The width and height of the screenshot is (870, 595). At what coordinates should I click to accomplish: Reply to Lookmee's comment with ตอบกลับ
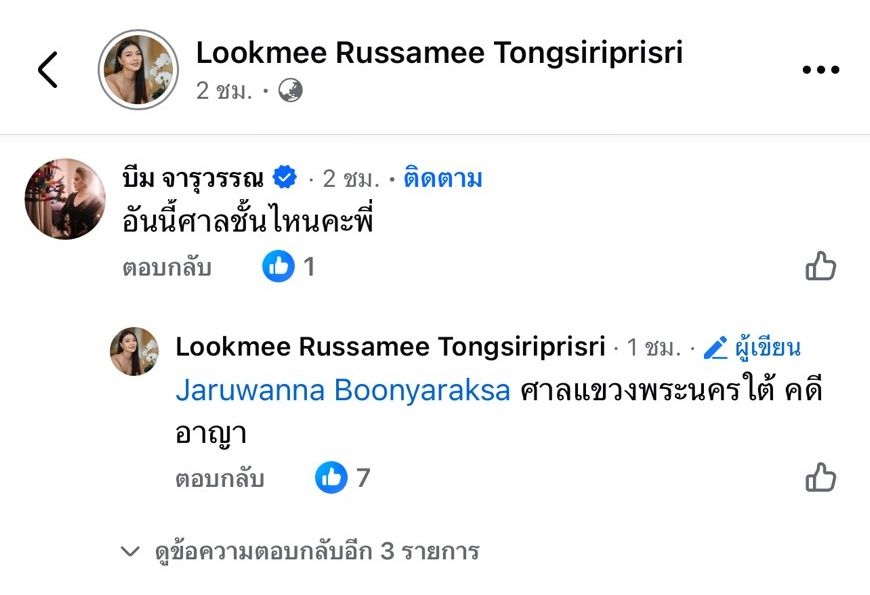219,479
